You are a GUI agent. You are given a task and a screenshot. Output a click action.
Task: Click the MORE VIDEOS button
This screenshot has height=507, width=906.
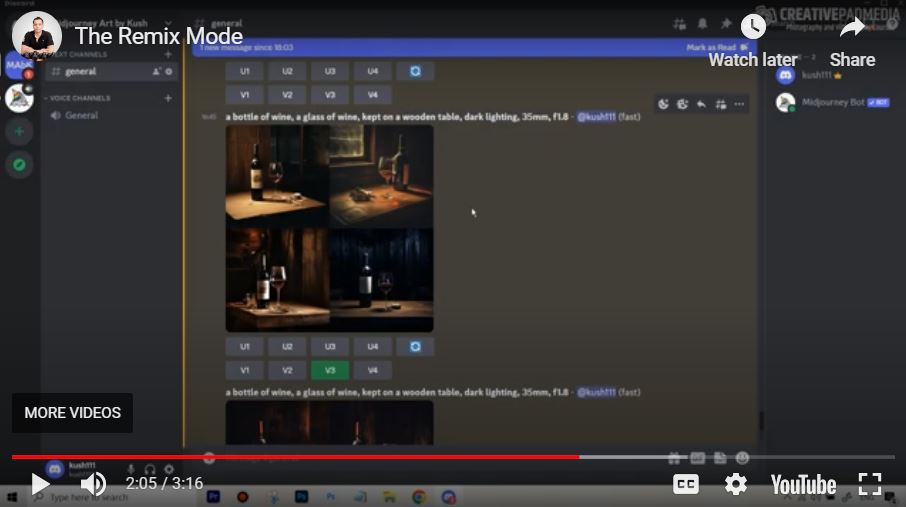[x=72, y=413]
